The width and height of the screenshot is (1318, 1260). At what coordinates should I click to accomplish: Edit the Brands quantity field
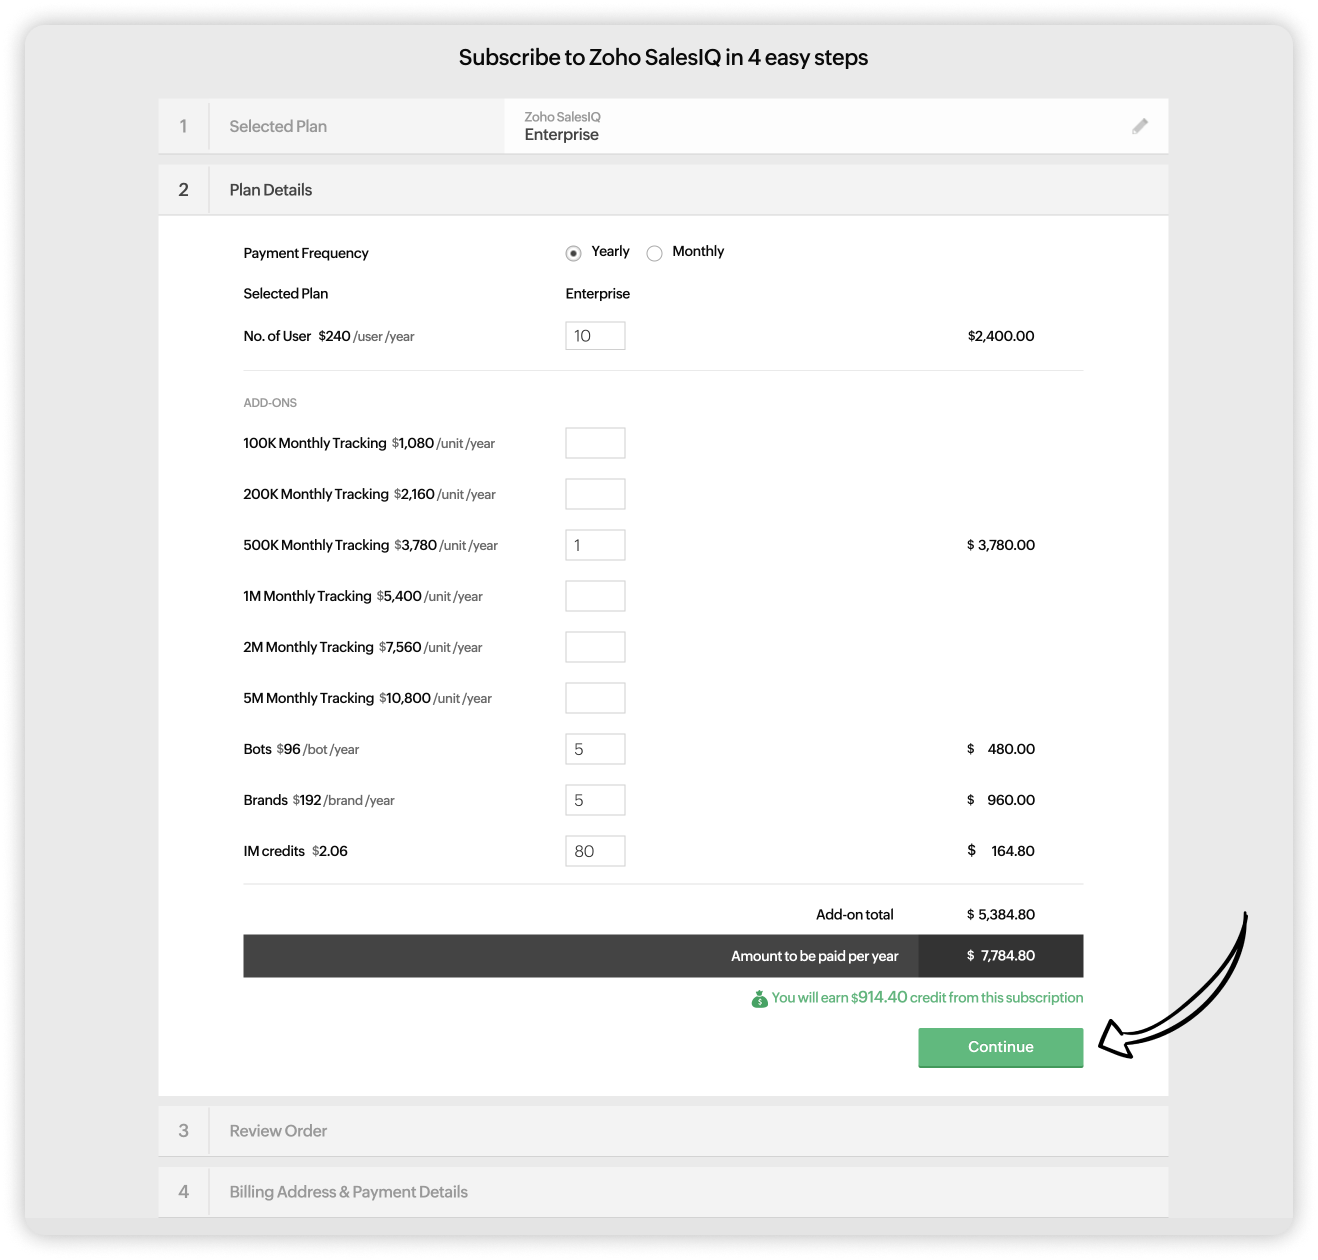click(595, 800)
